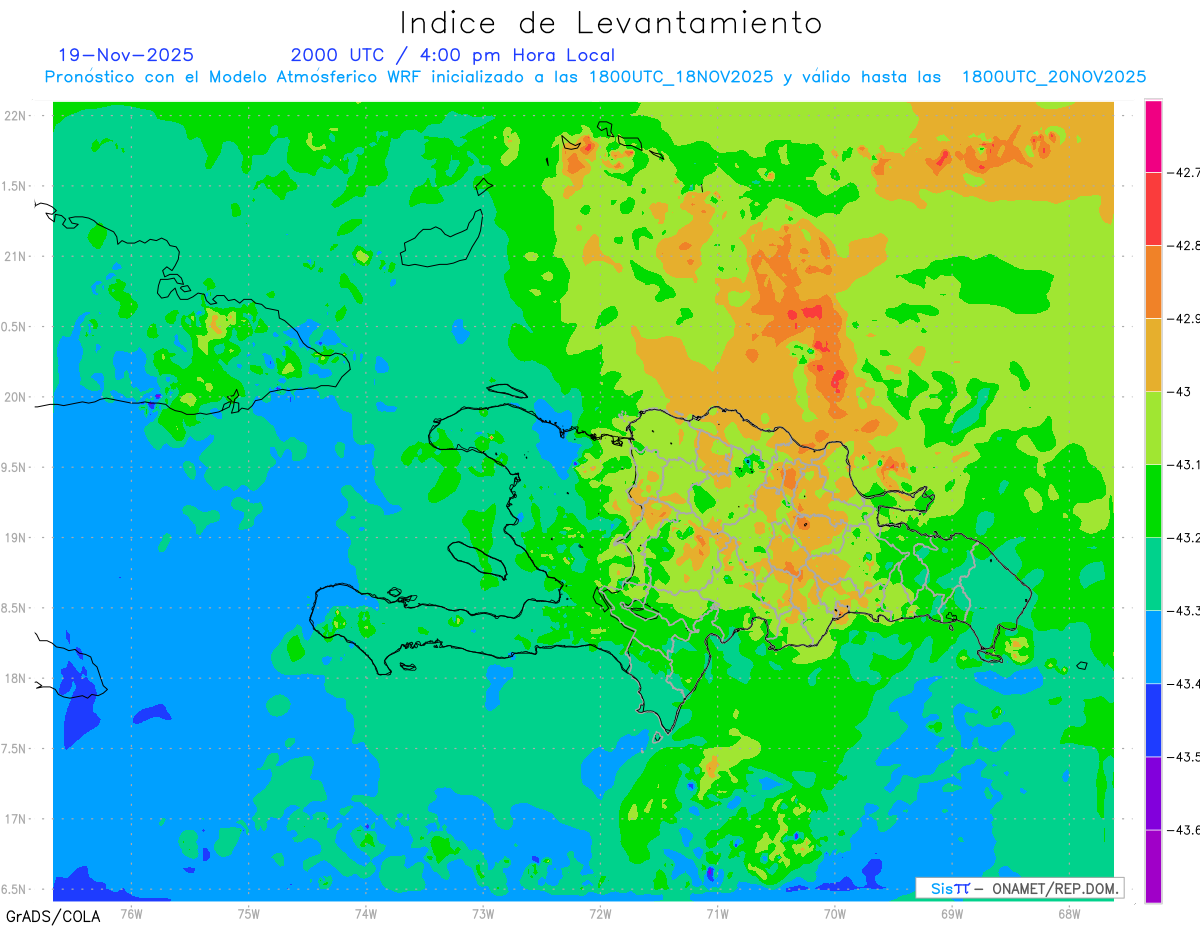This screenshot has height=927, width=1200.
Task: Click the '73W' longitude label
Action: click(483, 913)
